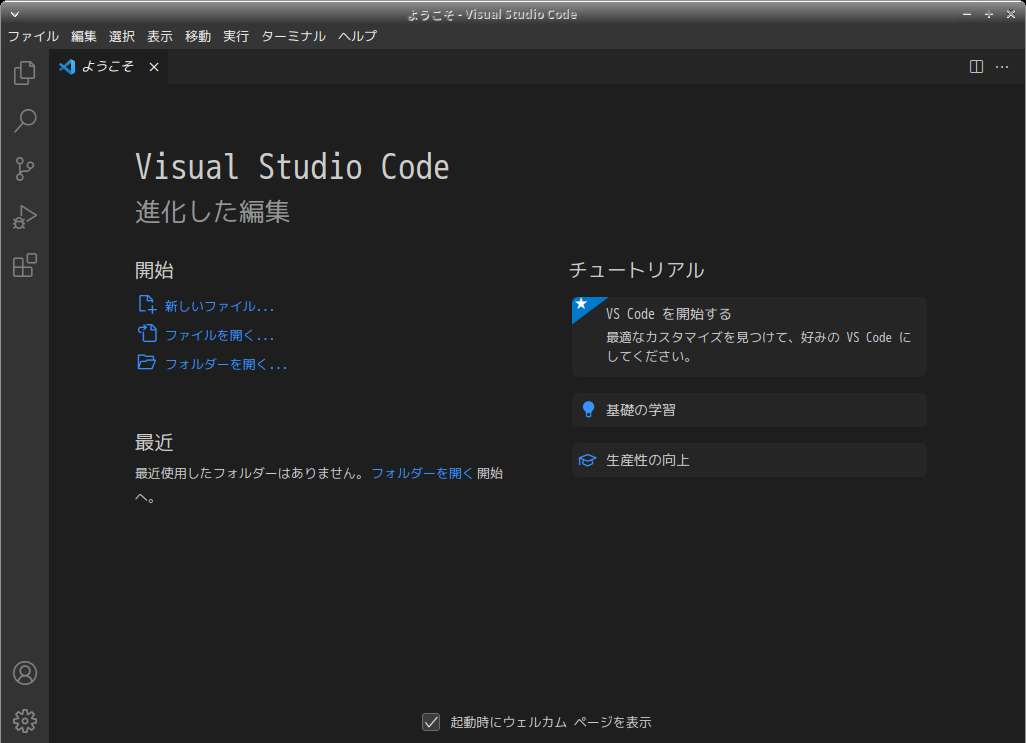
Task: Open the 生産性の向上 tutorial
Action: tap(749, 460)
